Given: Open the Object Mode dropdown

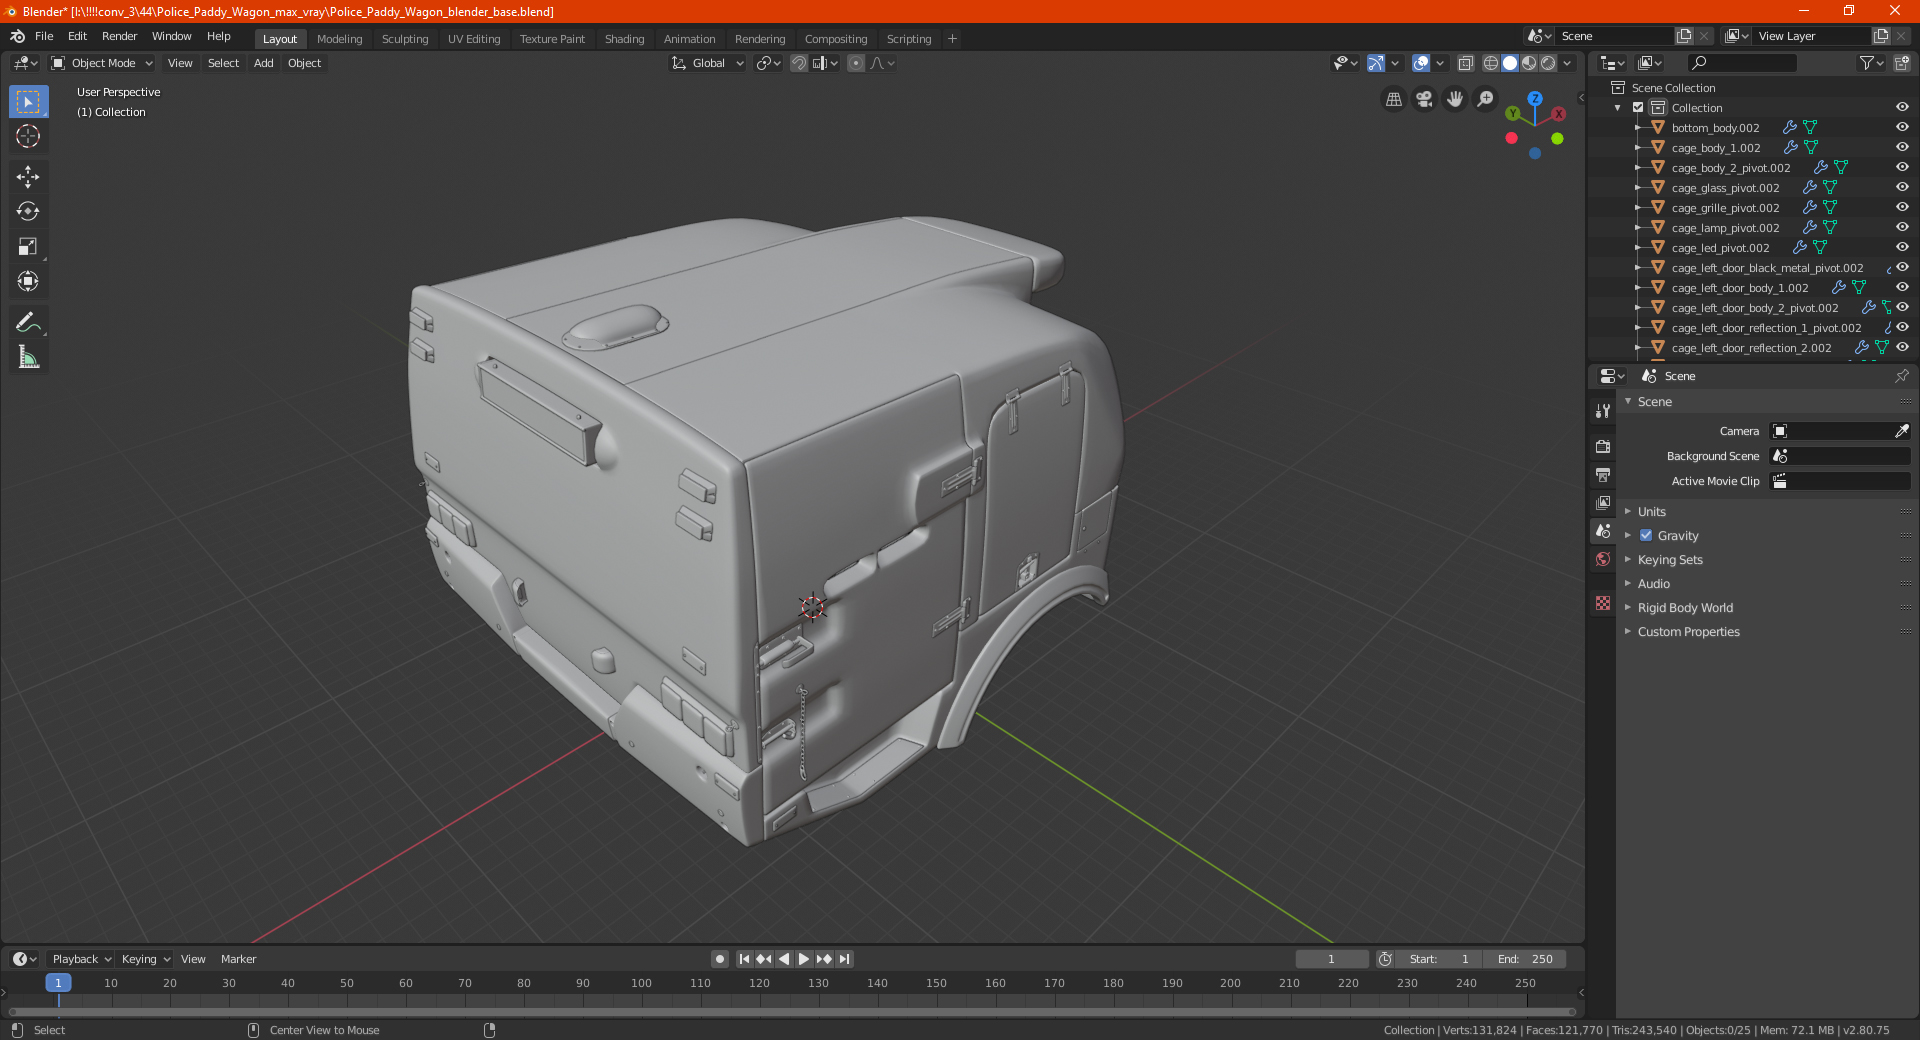Looking at the screenshot, I should [x=102, y=63].
